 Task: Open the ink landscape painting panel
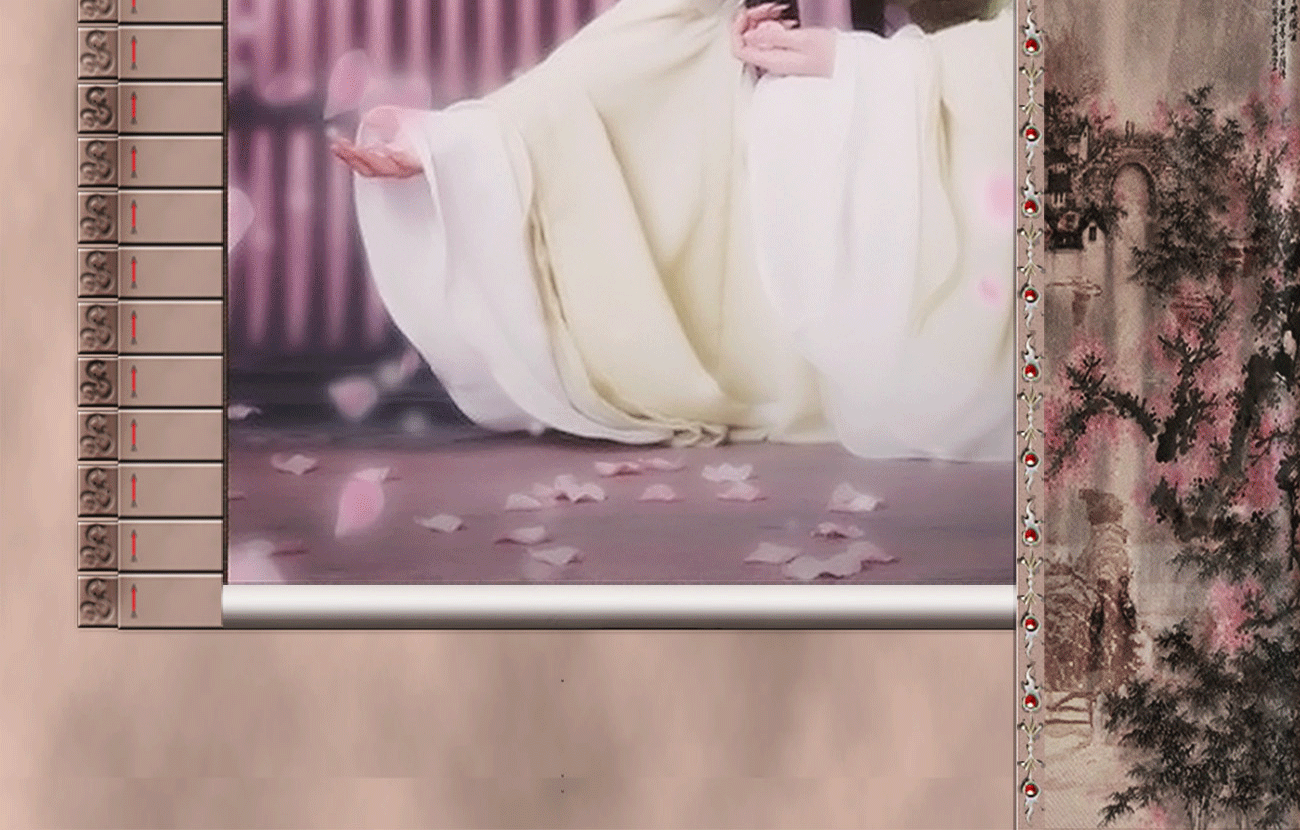pos(1172,415)
